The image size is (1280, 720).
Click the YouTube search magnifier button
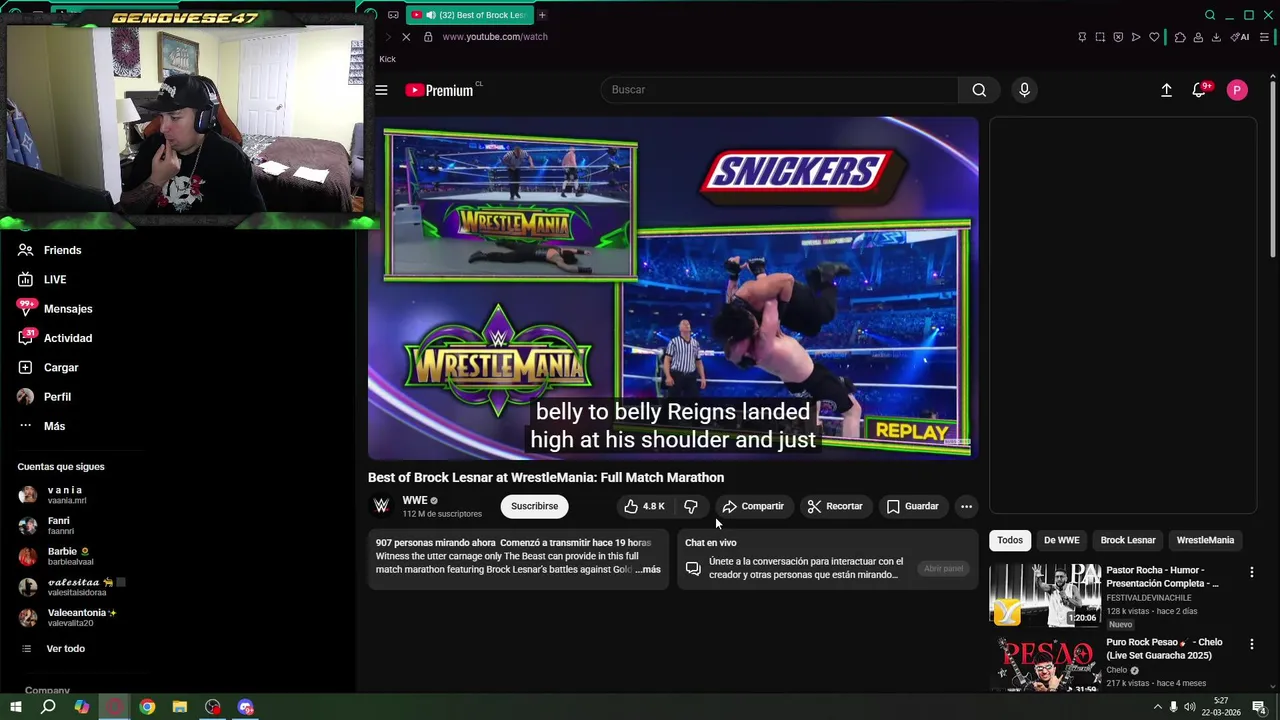coord(979,90)
